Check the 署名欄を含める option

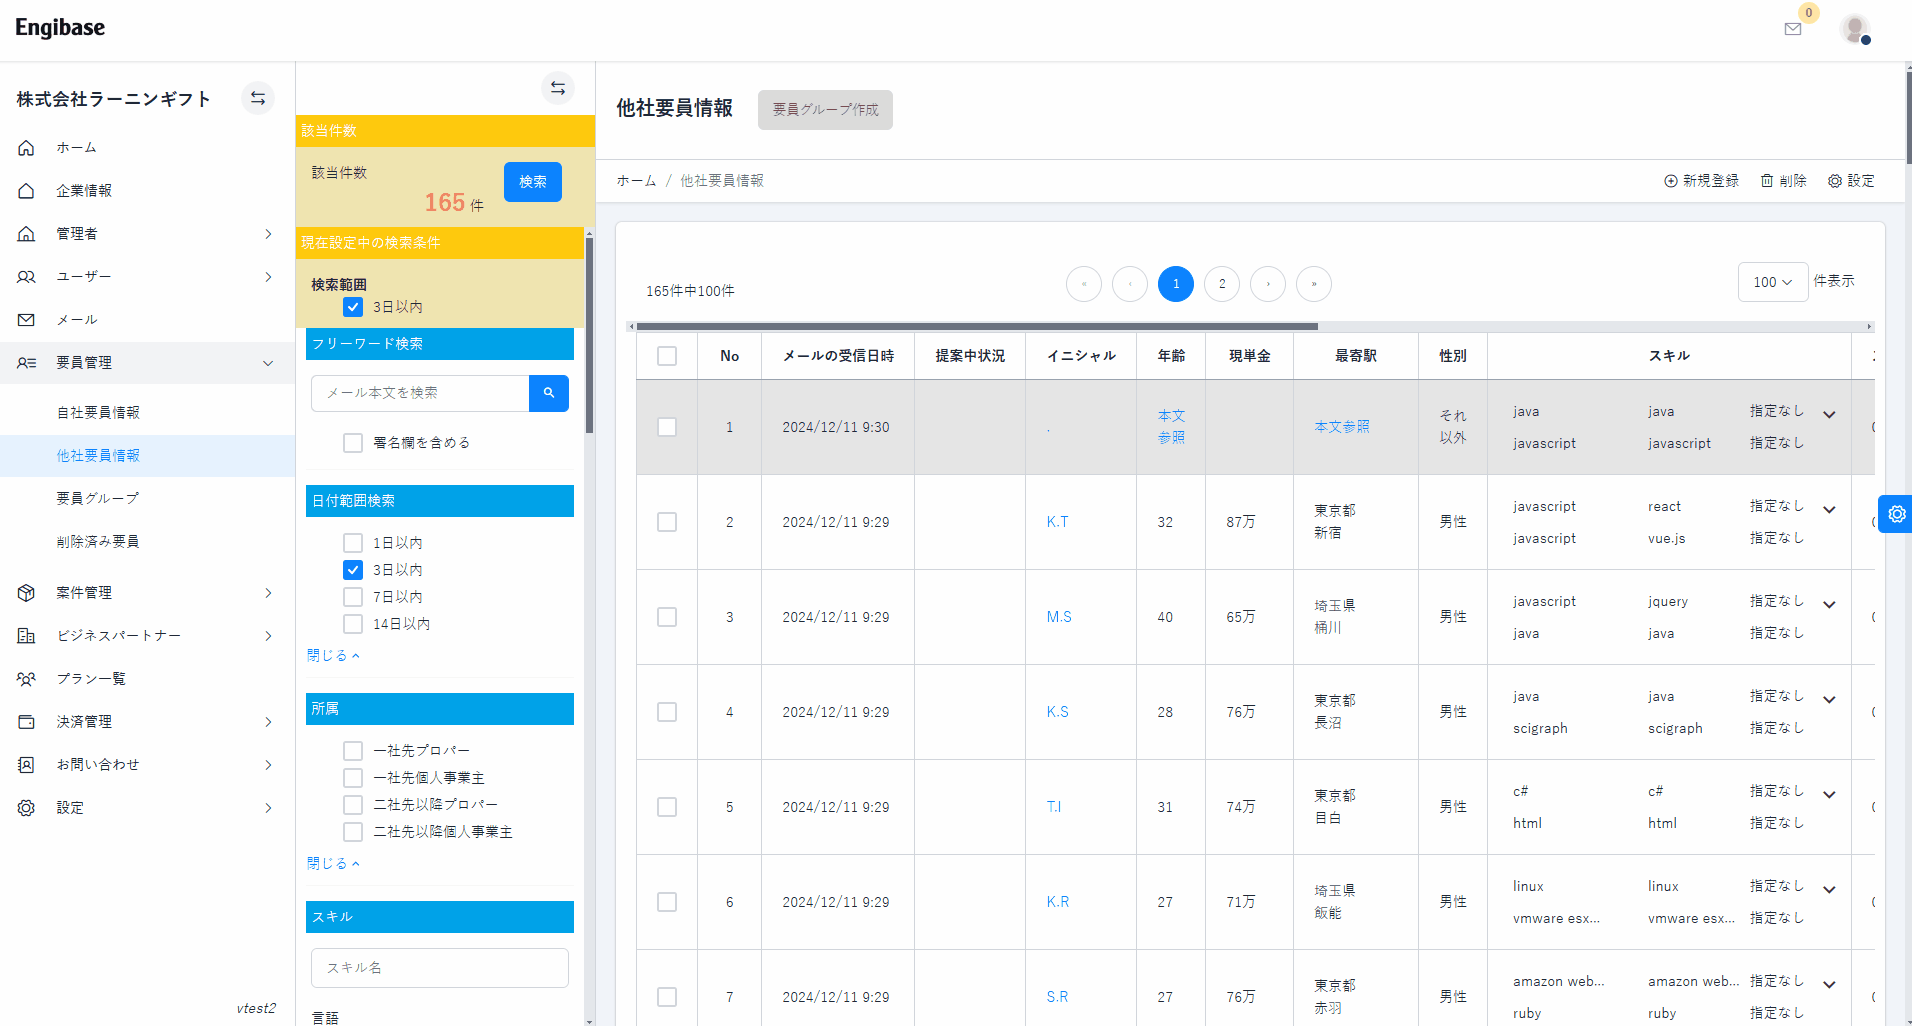[x=353, y=443]
